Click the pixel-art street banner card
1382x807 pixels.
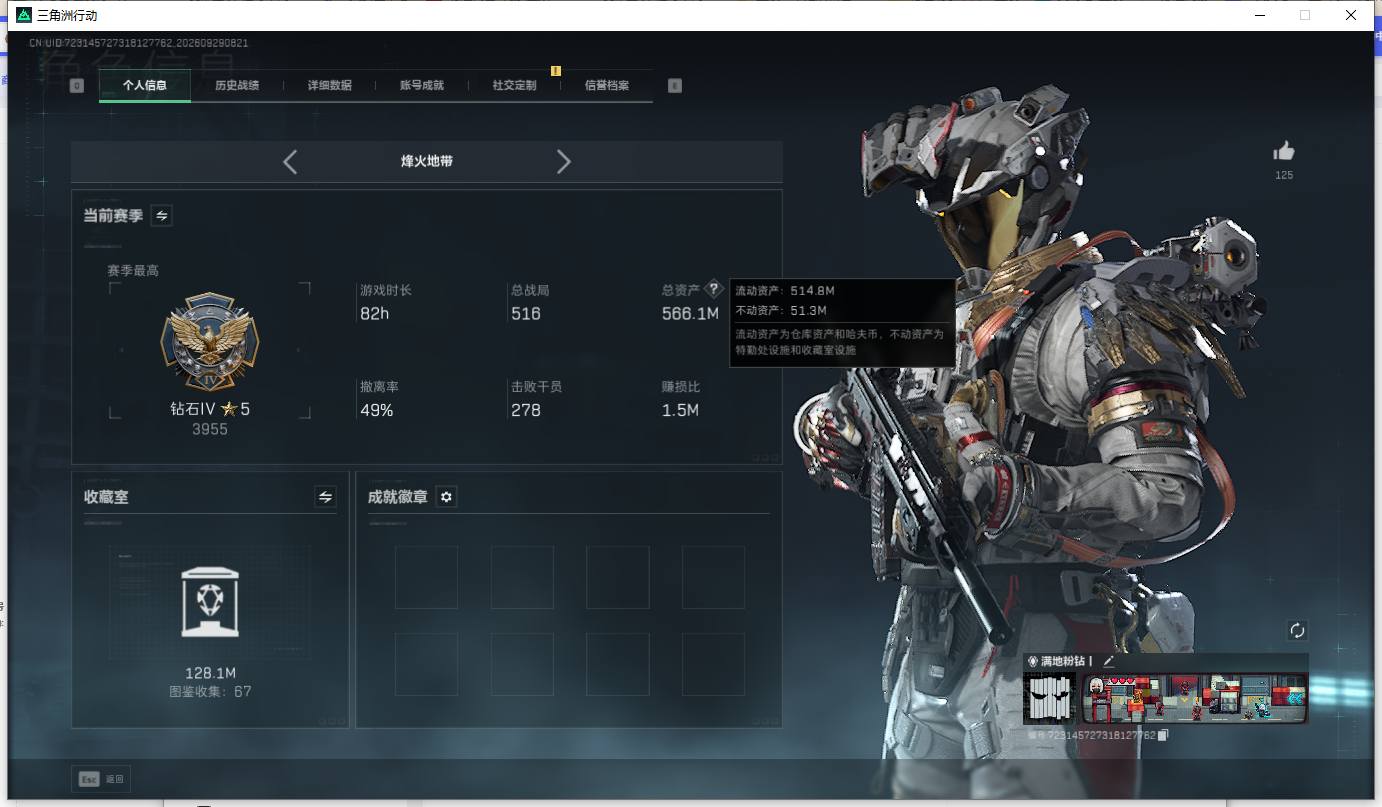[x=1195, y=697]
